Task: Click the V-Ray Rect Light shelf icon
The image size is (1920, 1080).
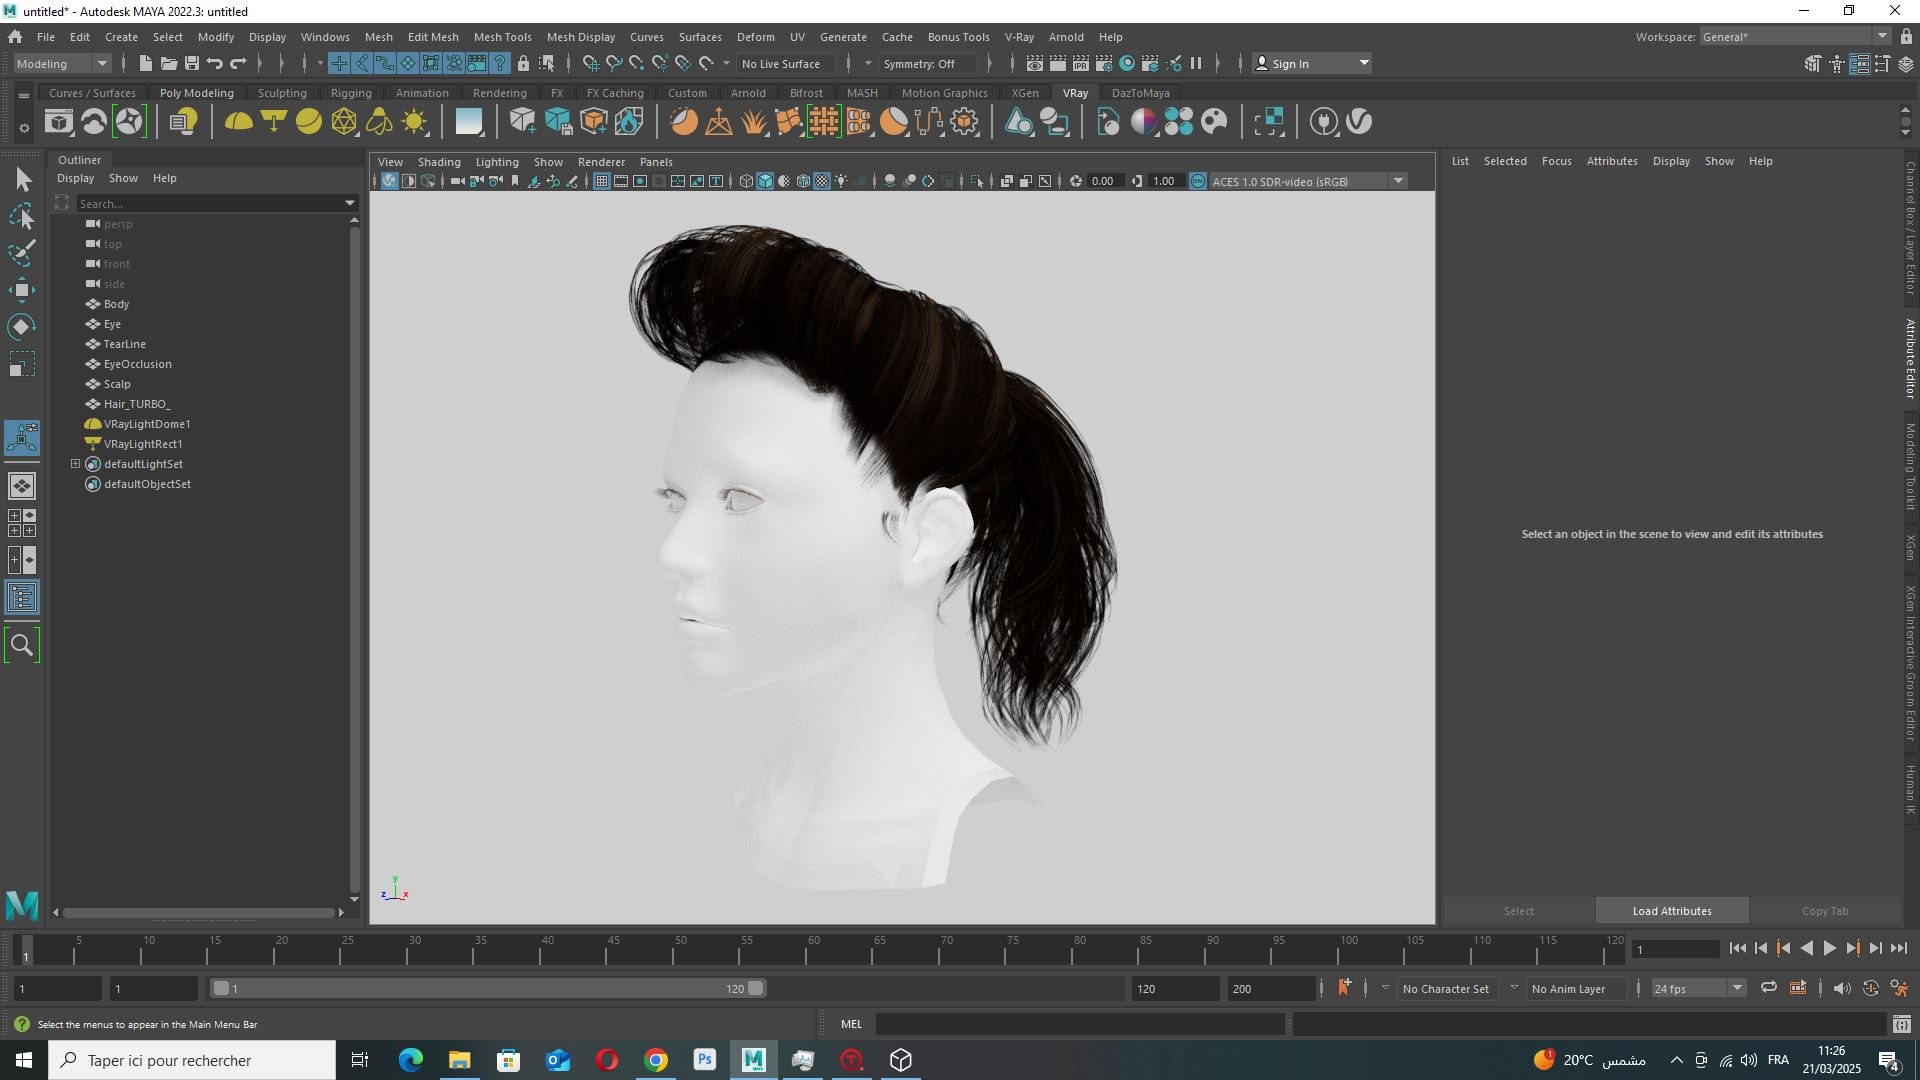Action: 273,122
